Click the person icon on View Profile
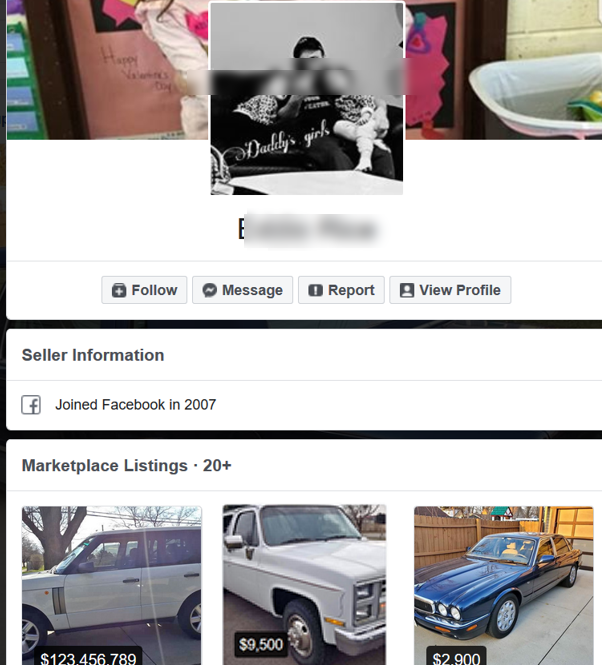Viewport: 602px width, 665px height. point(407,291)
